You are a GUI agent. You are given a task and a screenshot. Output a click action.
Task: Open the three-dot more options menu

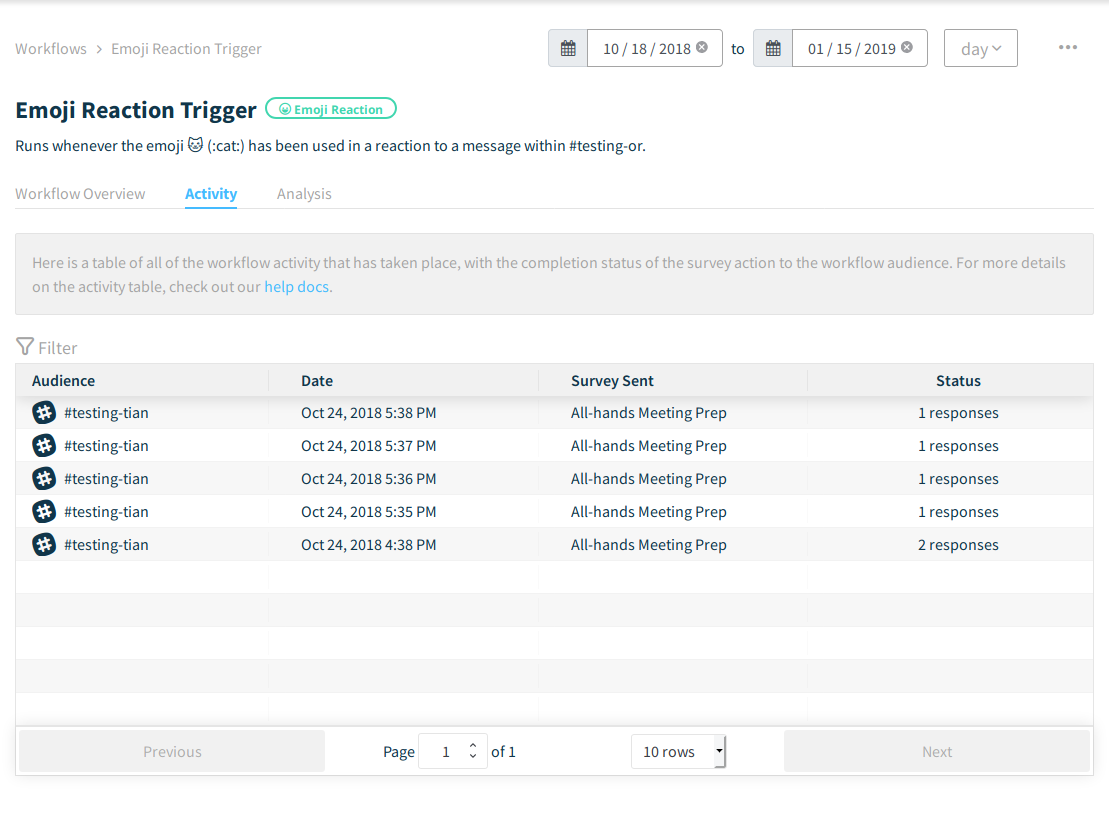point(1068,48)
